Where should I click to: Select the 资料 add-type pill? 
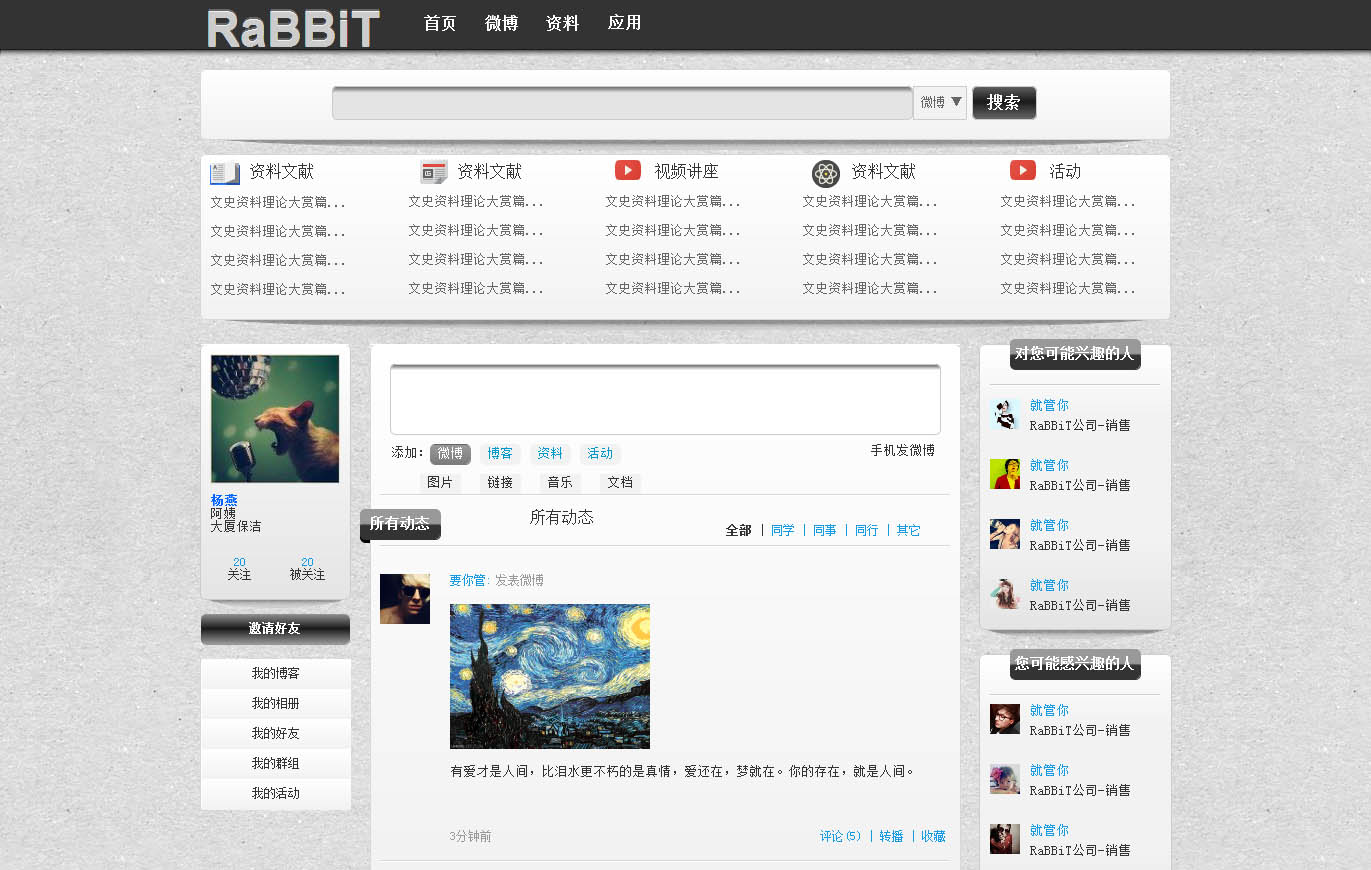coord(550,454)
